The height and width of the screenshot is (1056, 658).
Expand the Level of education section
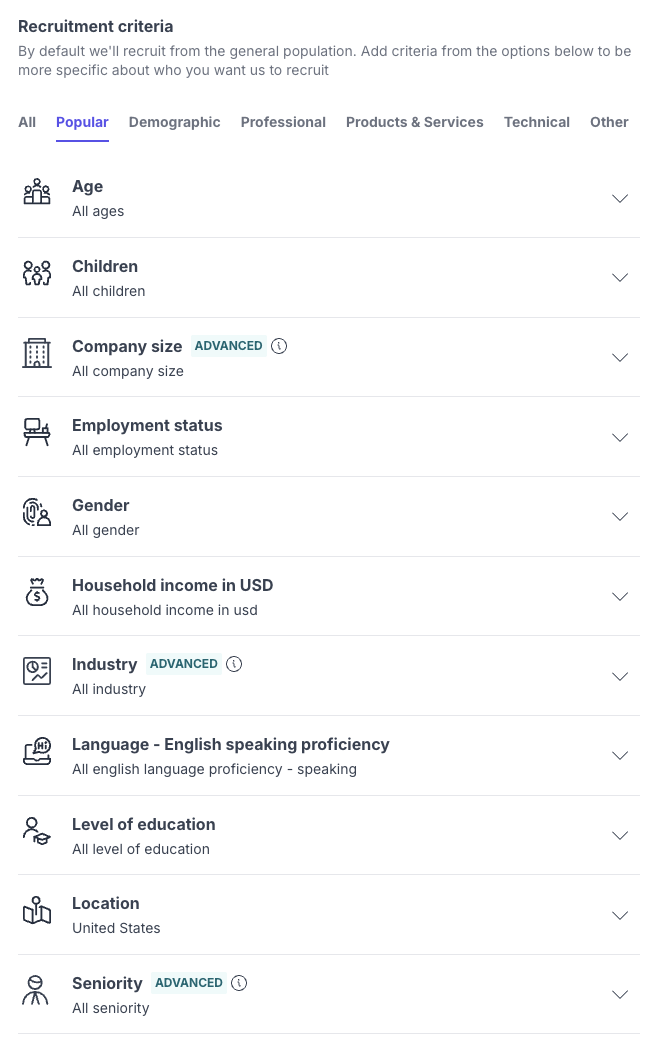coord(620,835)
